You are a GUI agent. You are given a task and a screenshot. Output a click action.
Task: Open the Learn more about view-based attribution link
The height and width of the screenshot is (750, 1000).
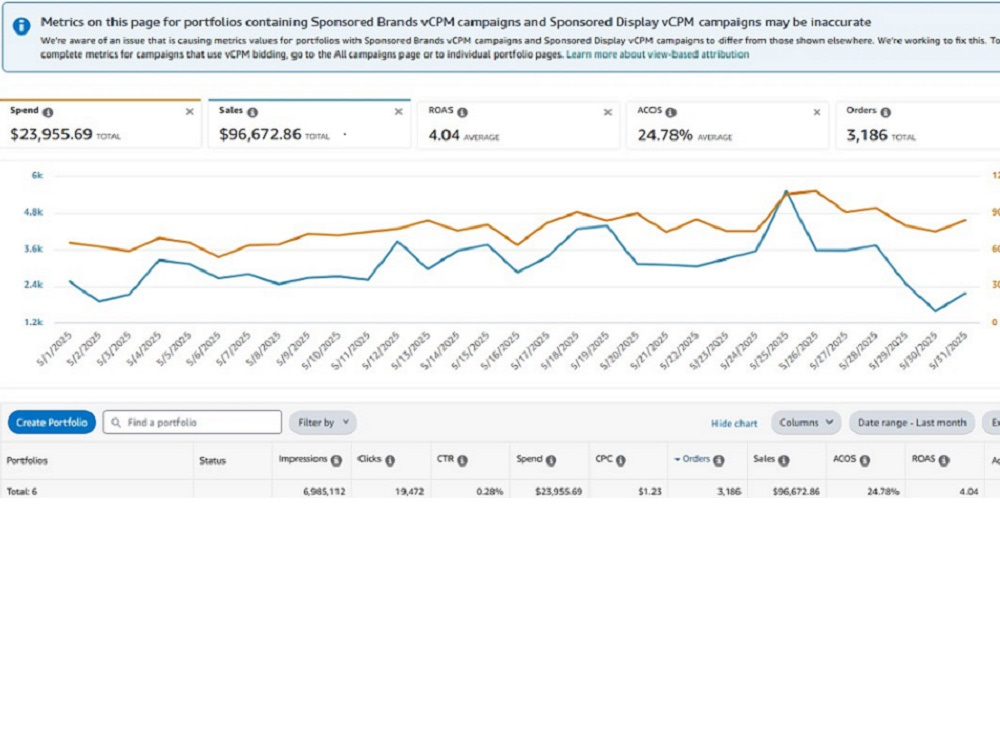tap(658, 54)
